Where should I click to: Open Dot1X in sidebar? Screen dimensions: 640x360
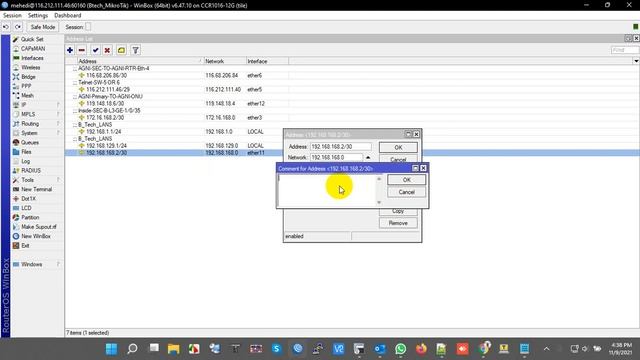click(x=29, y=199)
